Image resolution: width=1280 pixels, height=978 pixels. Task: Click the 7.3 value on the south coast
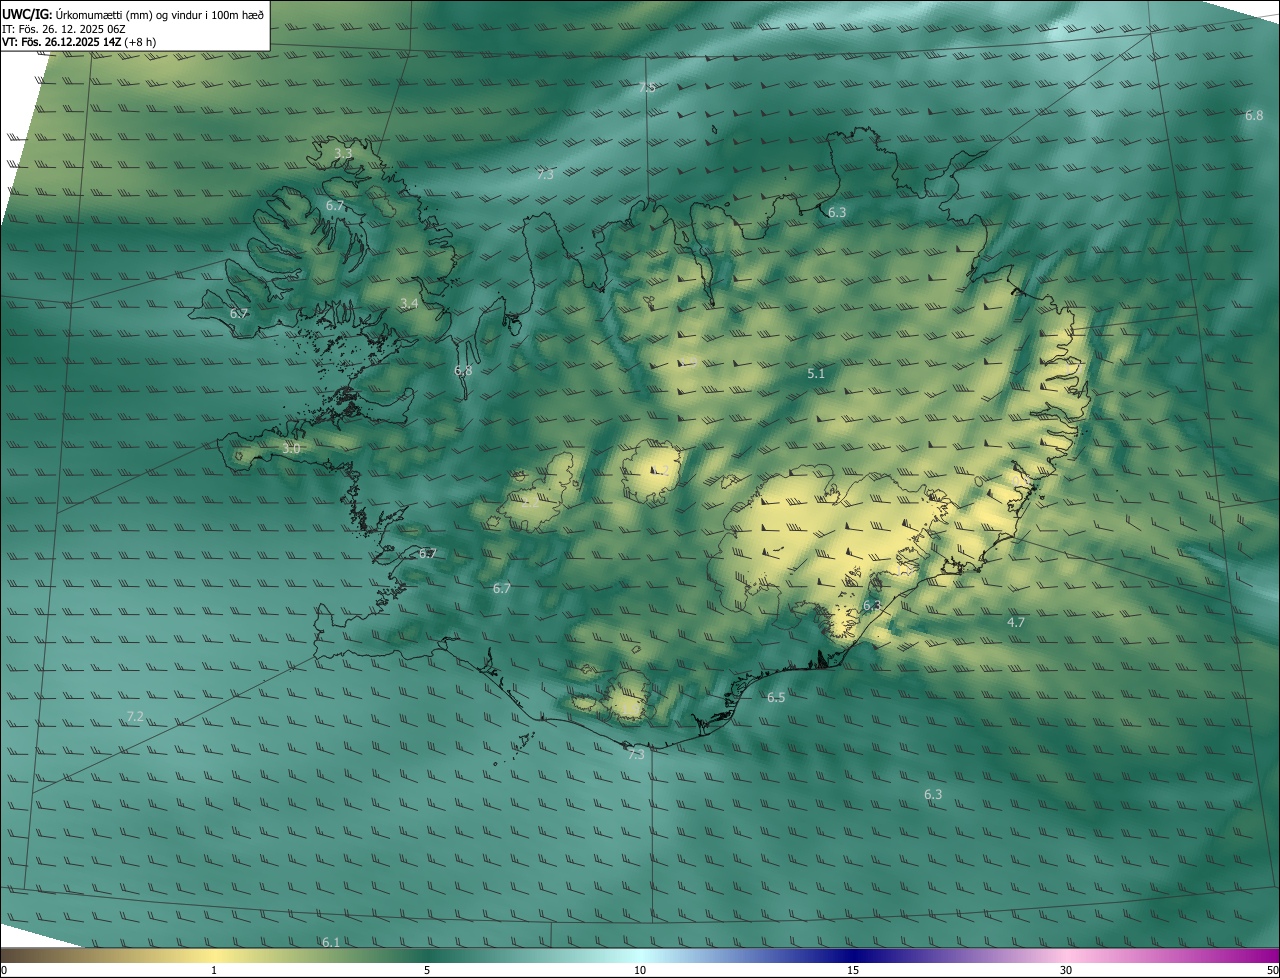coord(636,754)
